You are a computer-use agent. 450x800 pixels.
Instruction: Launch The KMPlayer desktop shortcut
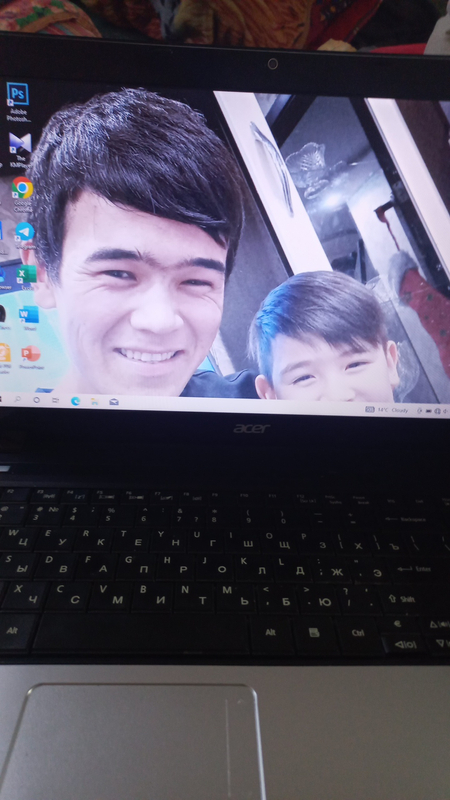[x=19, y=150]
